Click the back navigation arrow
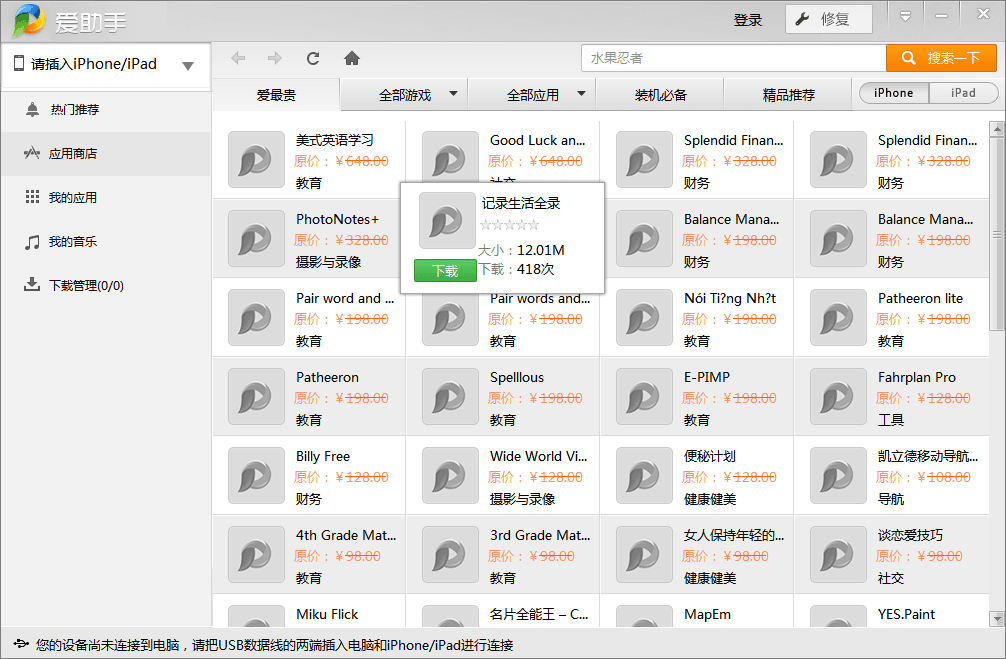The image size is (1006, 659). [238, 58]
